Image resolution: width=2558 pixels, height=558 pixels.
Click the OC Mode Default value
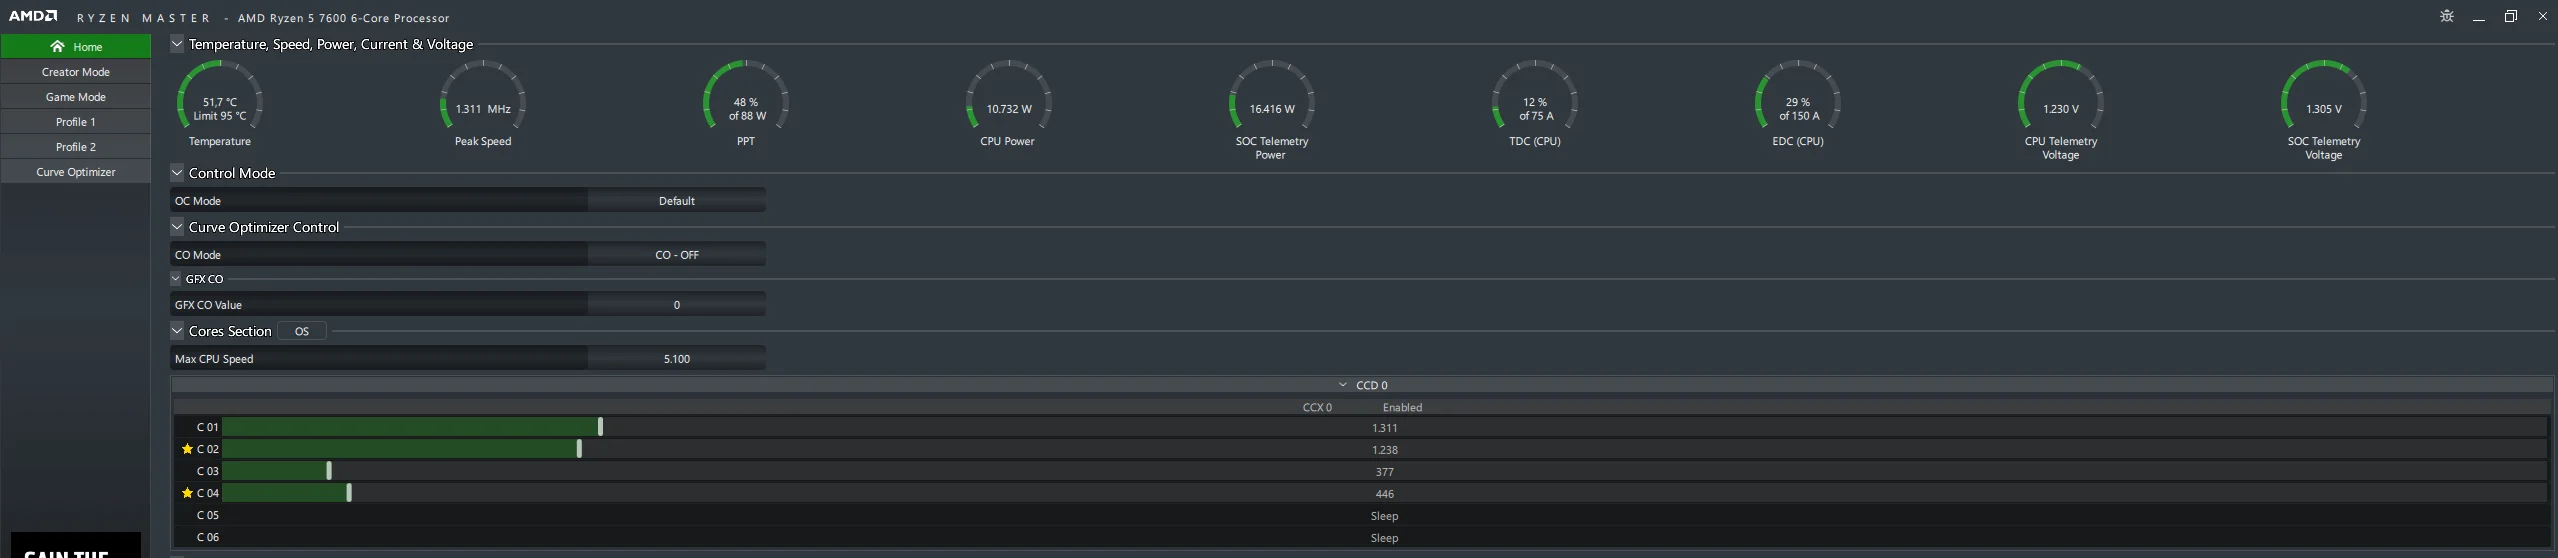[x=677, y=201]
